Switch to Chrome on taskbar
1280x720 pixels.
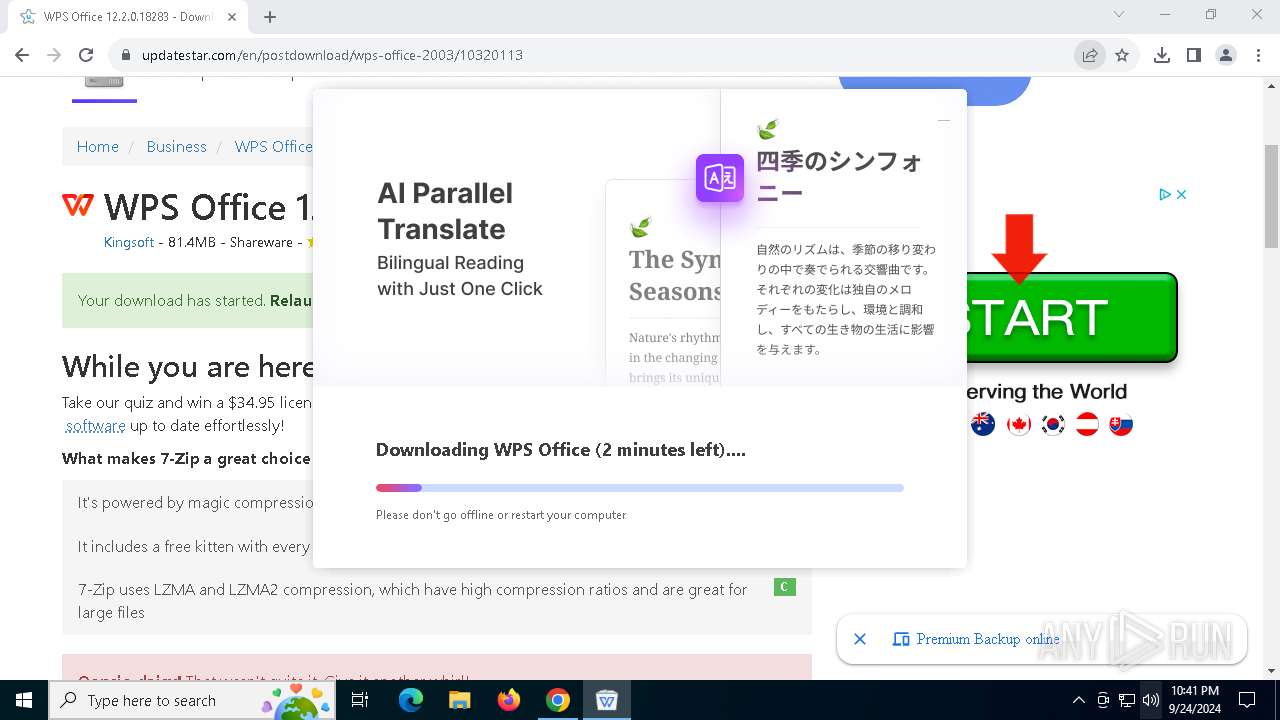coord(558,700)
